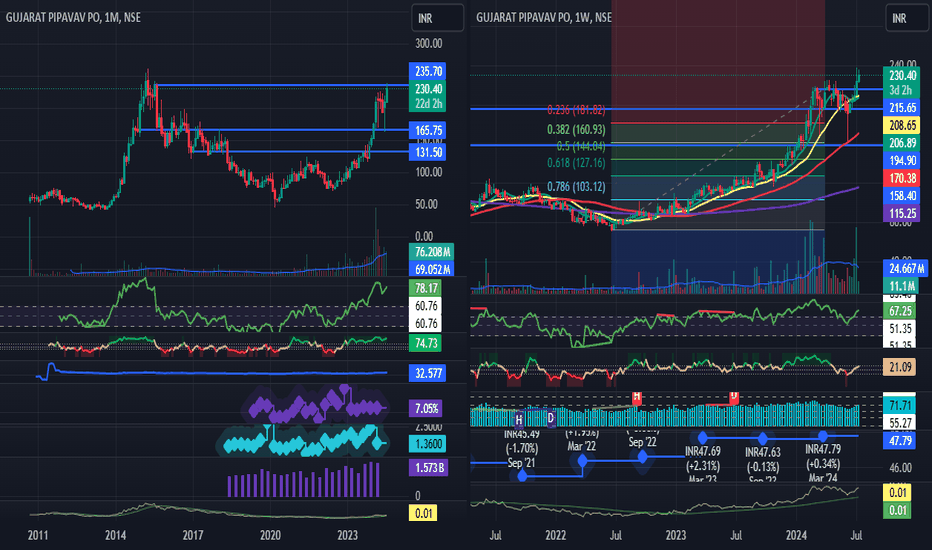Click the Mar '23 INR47.69 diamond marker

tap(703, 438)
